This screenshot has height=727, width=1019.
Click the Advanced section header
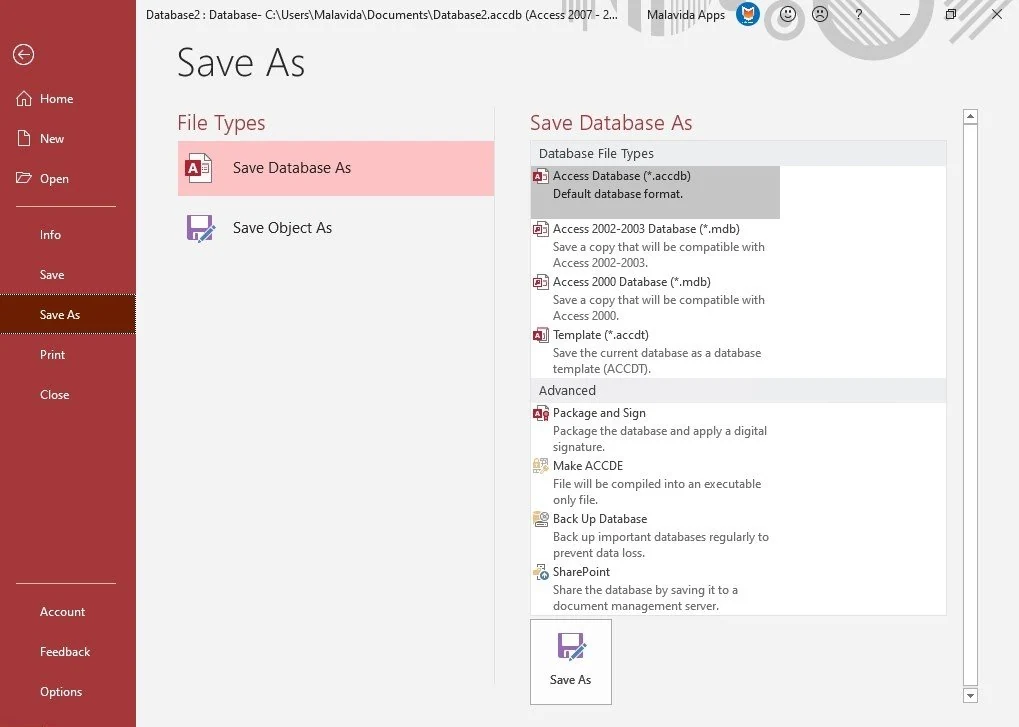coord(567,390)
